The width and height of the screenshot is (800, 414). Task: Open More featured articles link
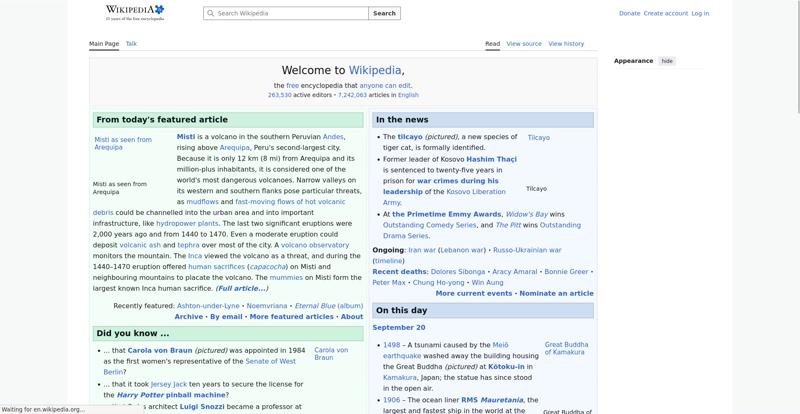pos(291,316)
